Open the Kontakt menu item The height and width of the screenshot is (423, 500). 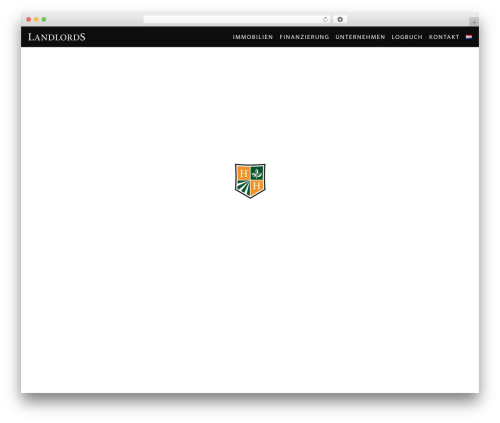point(444,37)
